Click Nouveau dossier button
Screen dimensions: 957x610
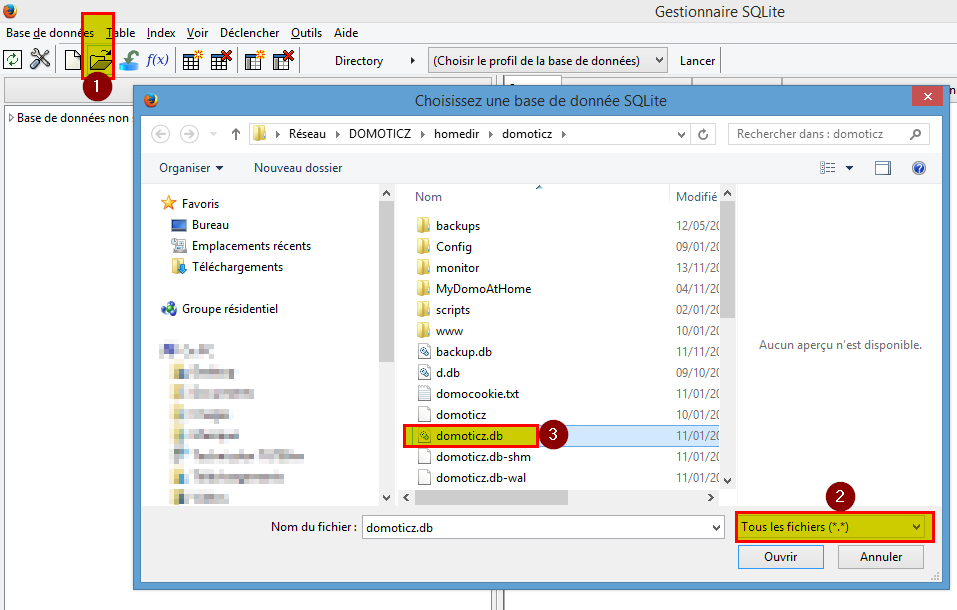(x=298, y=168)
